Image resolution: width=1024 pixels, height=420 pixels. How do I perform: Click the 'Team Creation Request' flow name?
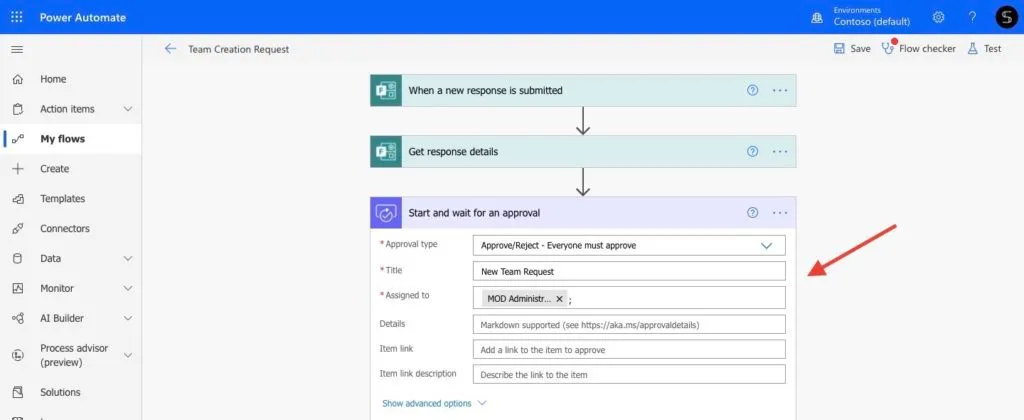(238, 49)
